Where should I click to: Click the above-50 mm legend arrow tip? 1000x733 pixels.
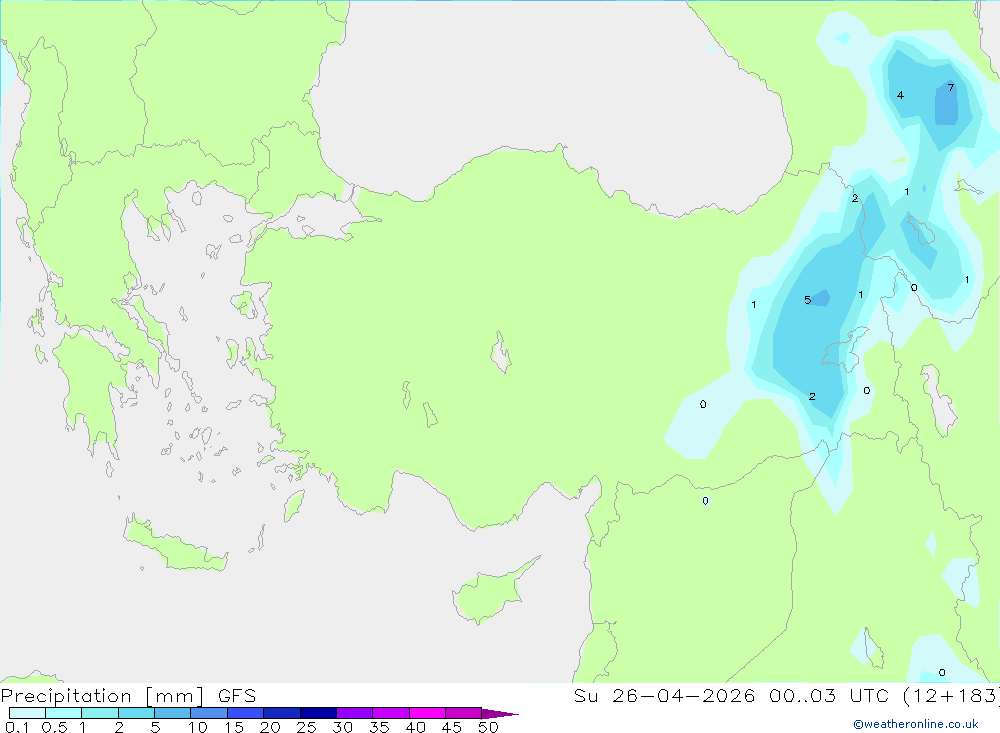pos(500,713)
